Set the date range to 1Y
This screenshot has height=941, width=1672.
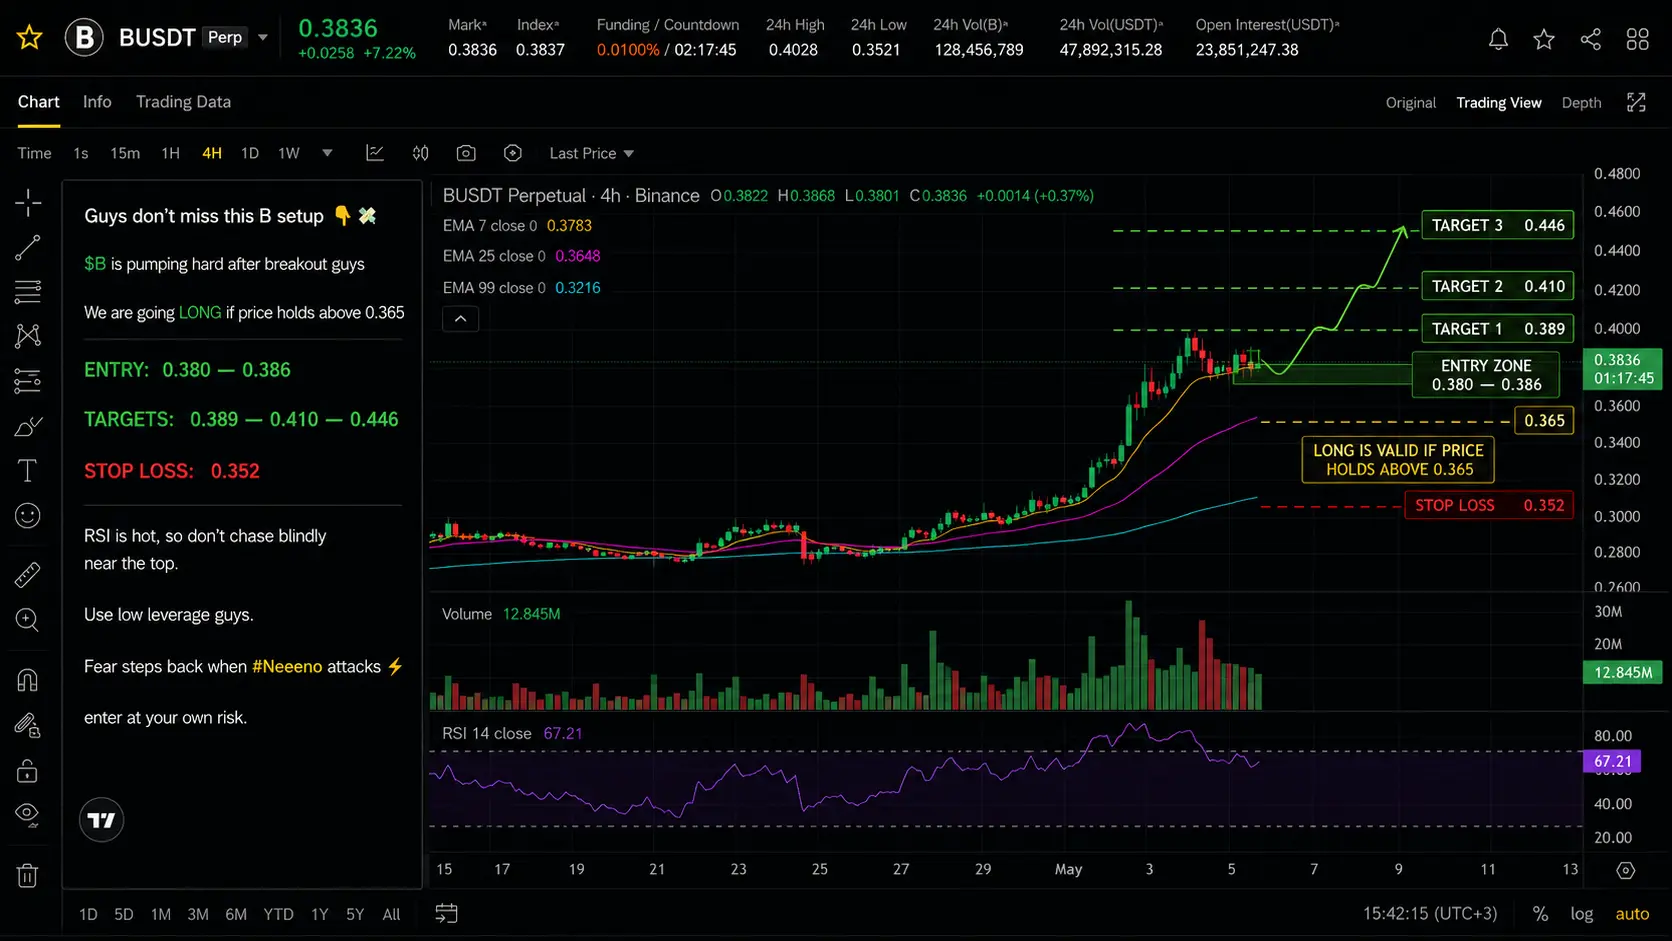320,914
